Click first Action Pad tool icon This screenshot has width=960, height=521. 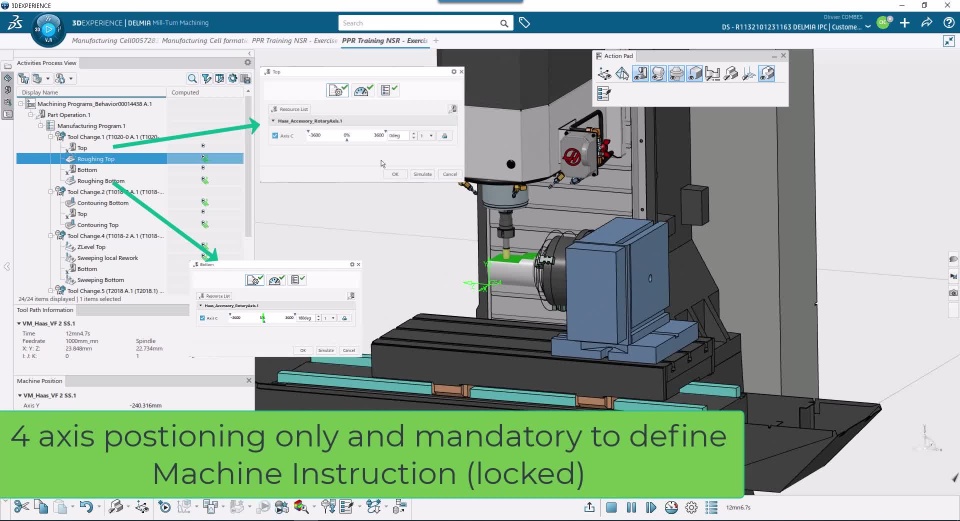[604, 74]
